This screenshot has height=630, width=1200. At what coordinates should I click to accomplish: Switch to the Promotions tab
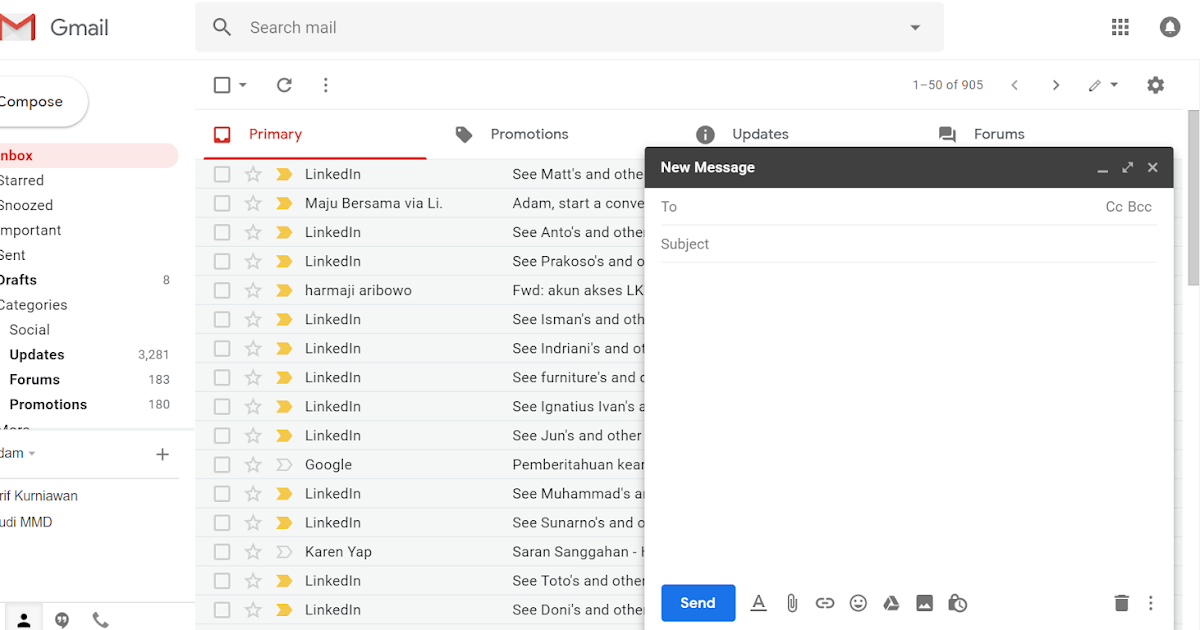(x=529, y=133)
